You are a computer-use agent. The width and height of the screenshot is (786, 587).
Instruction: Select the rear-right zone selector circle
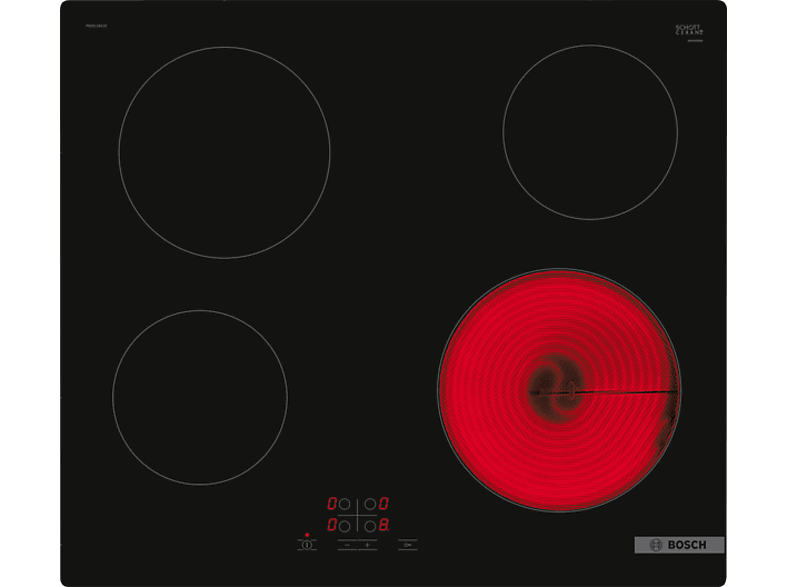pos(369,505)
